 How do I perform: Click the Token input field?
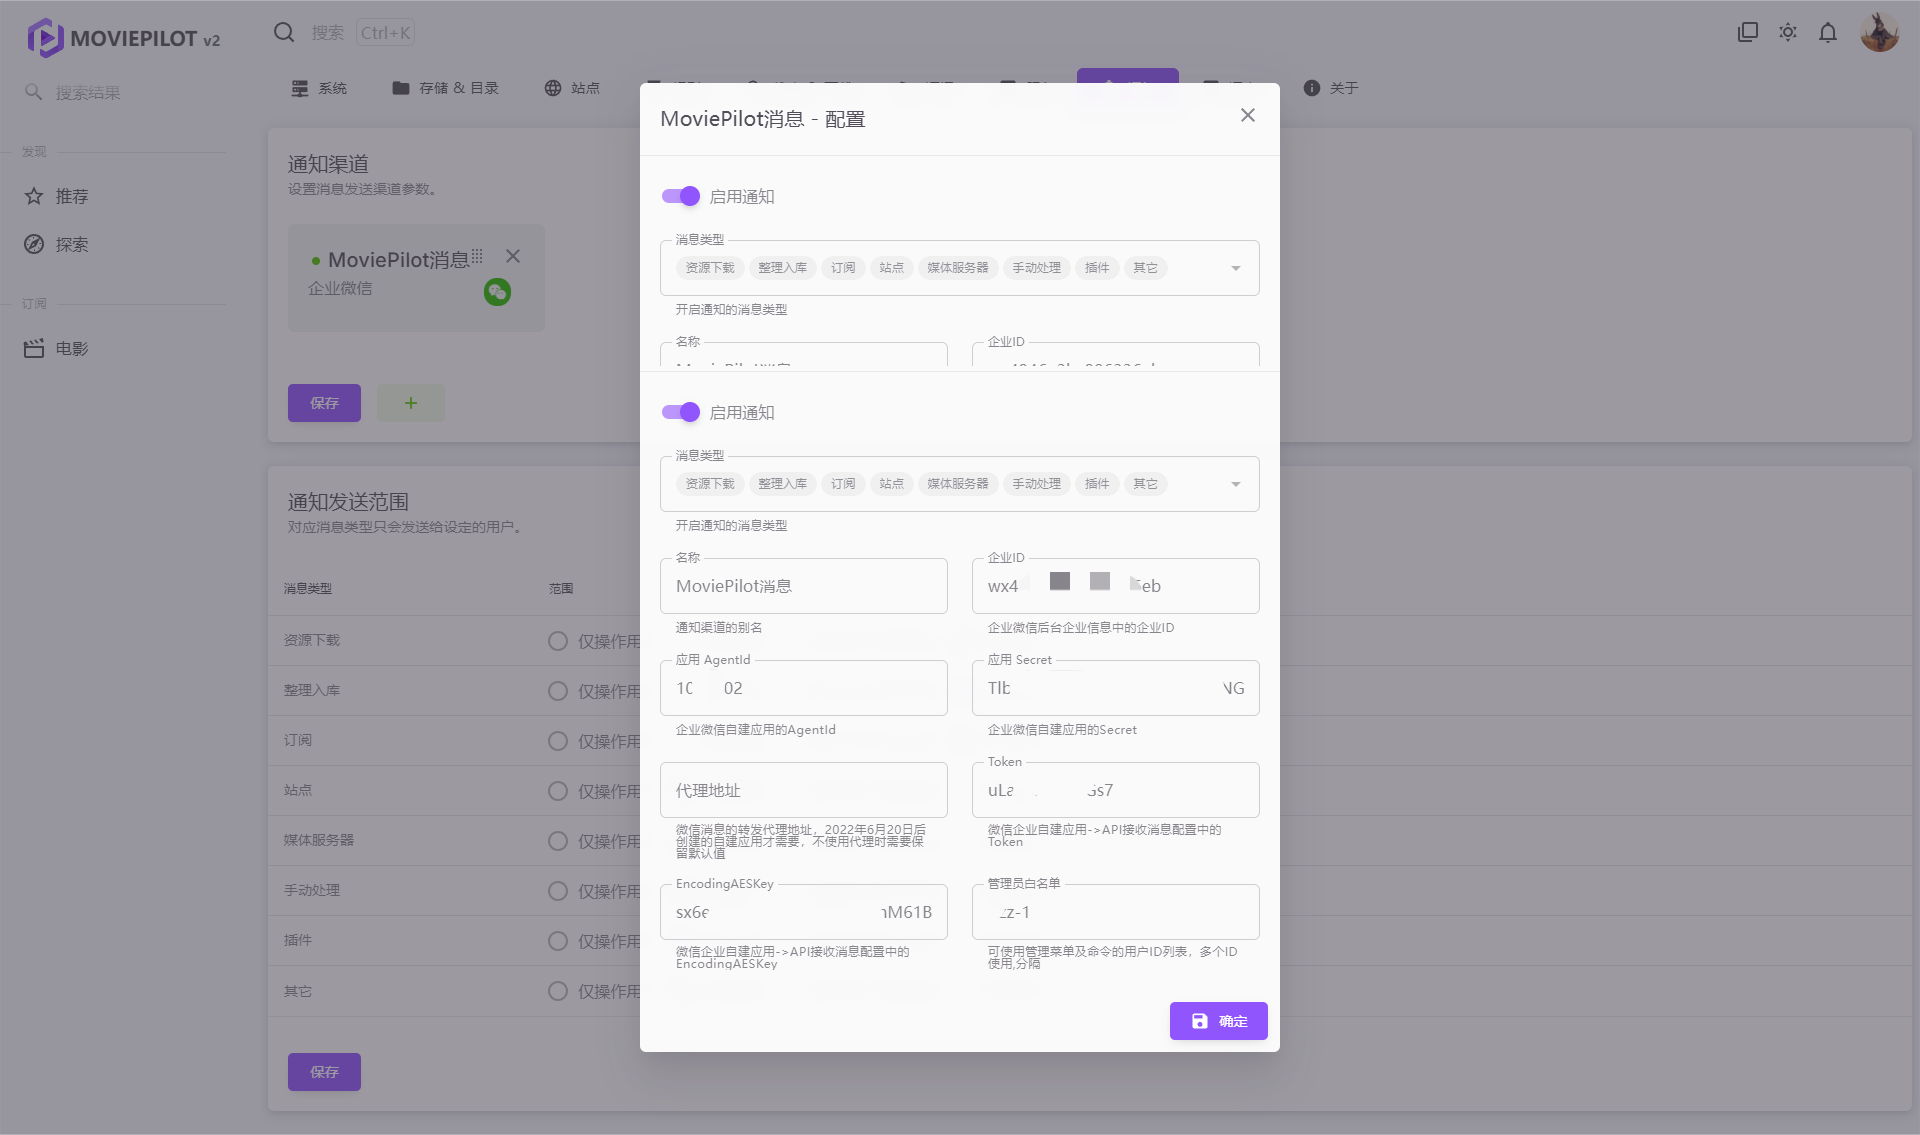(x=1115, y=790)
